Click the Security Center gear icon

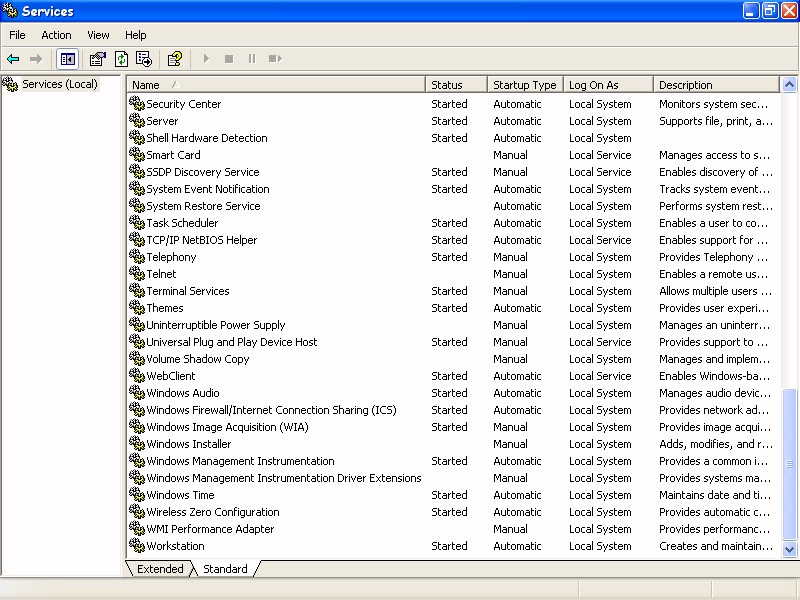click(x=137, y=103)
